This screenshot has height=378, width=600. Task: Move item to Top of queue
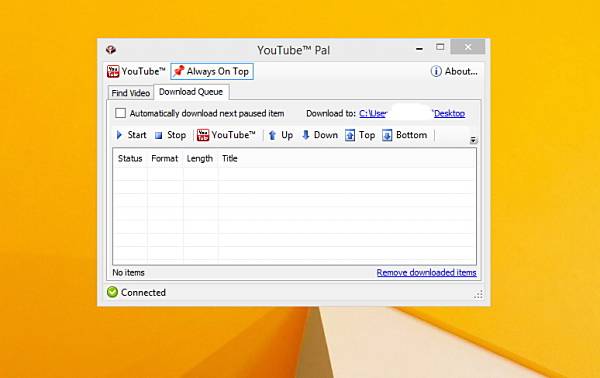(360, 135)
